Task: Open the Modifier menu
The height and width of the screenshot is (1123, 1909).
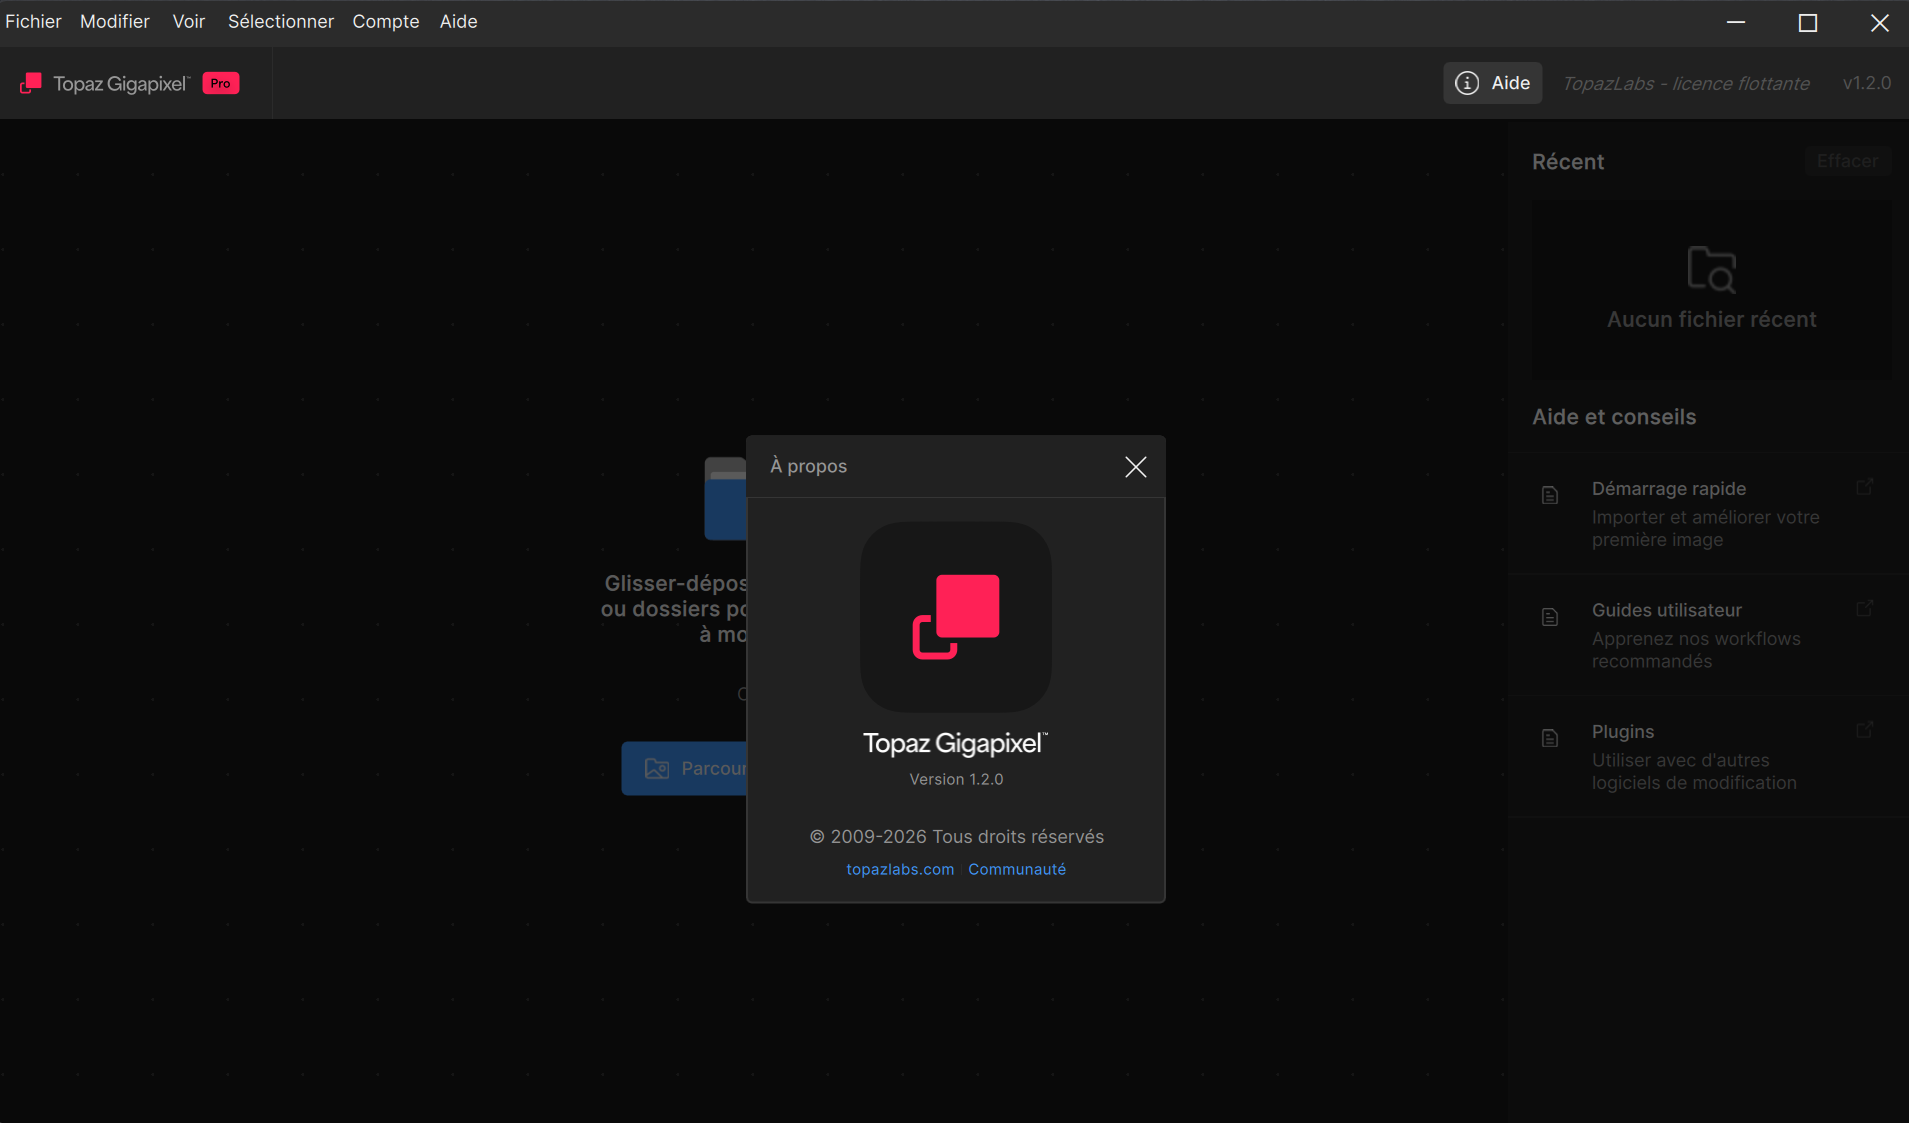Action: click(115, 21)
